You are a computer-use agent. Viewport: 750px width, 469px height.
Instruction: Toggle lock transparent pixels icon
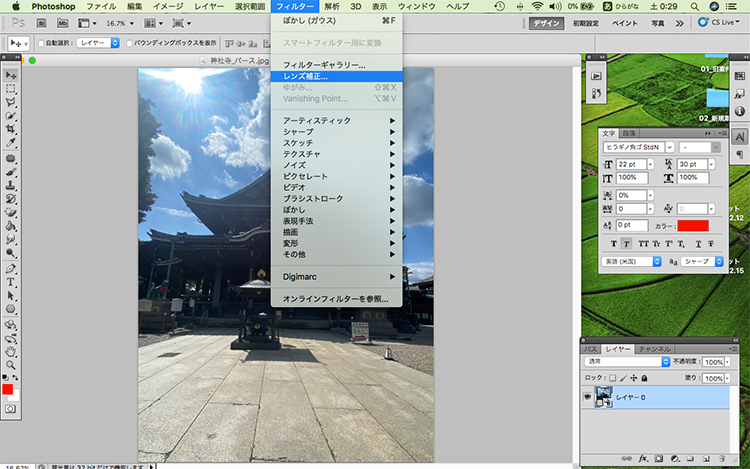coord(613,378)
